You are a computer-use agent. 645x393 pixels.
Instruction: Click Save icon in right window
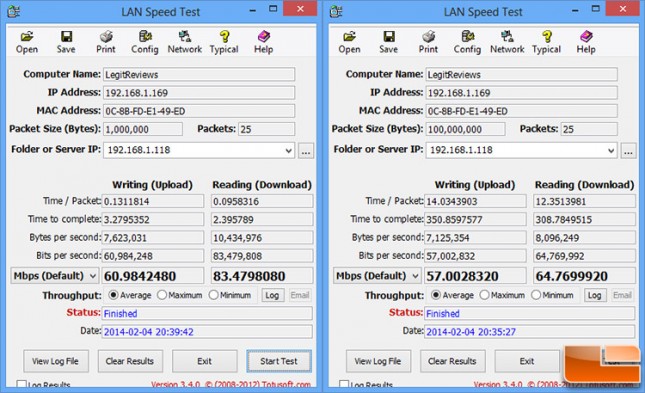click(388, 42)
